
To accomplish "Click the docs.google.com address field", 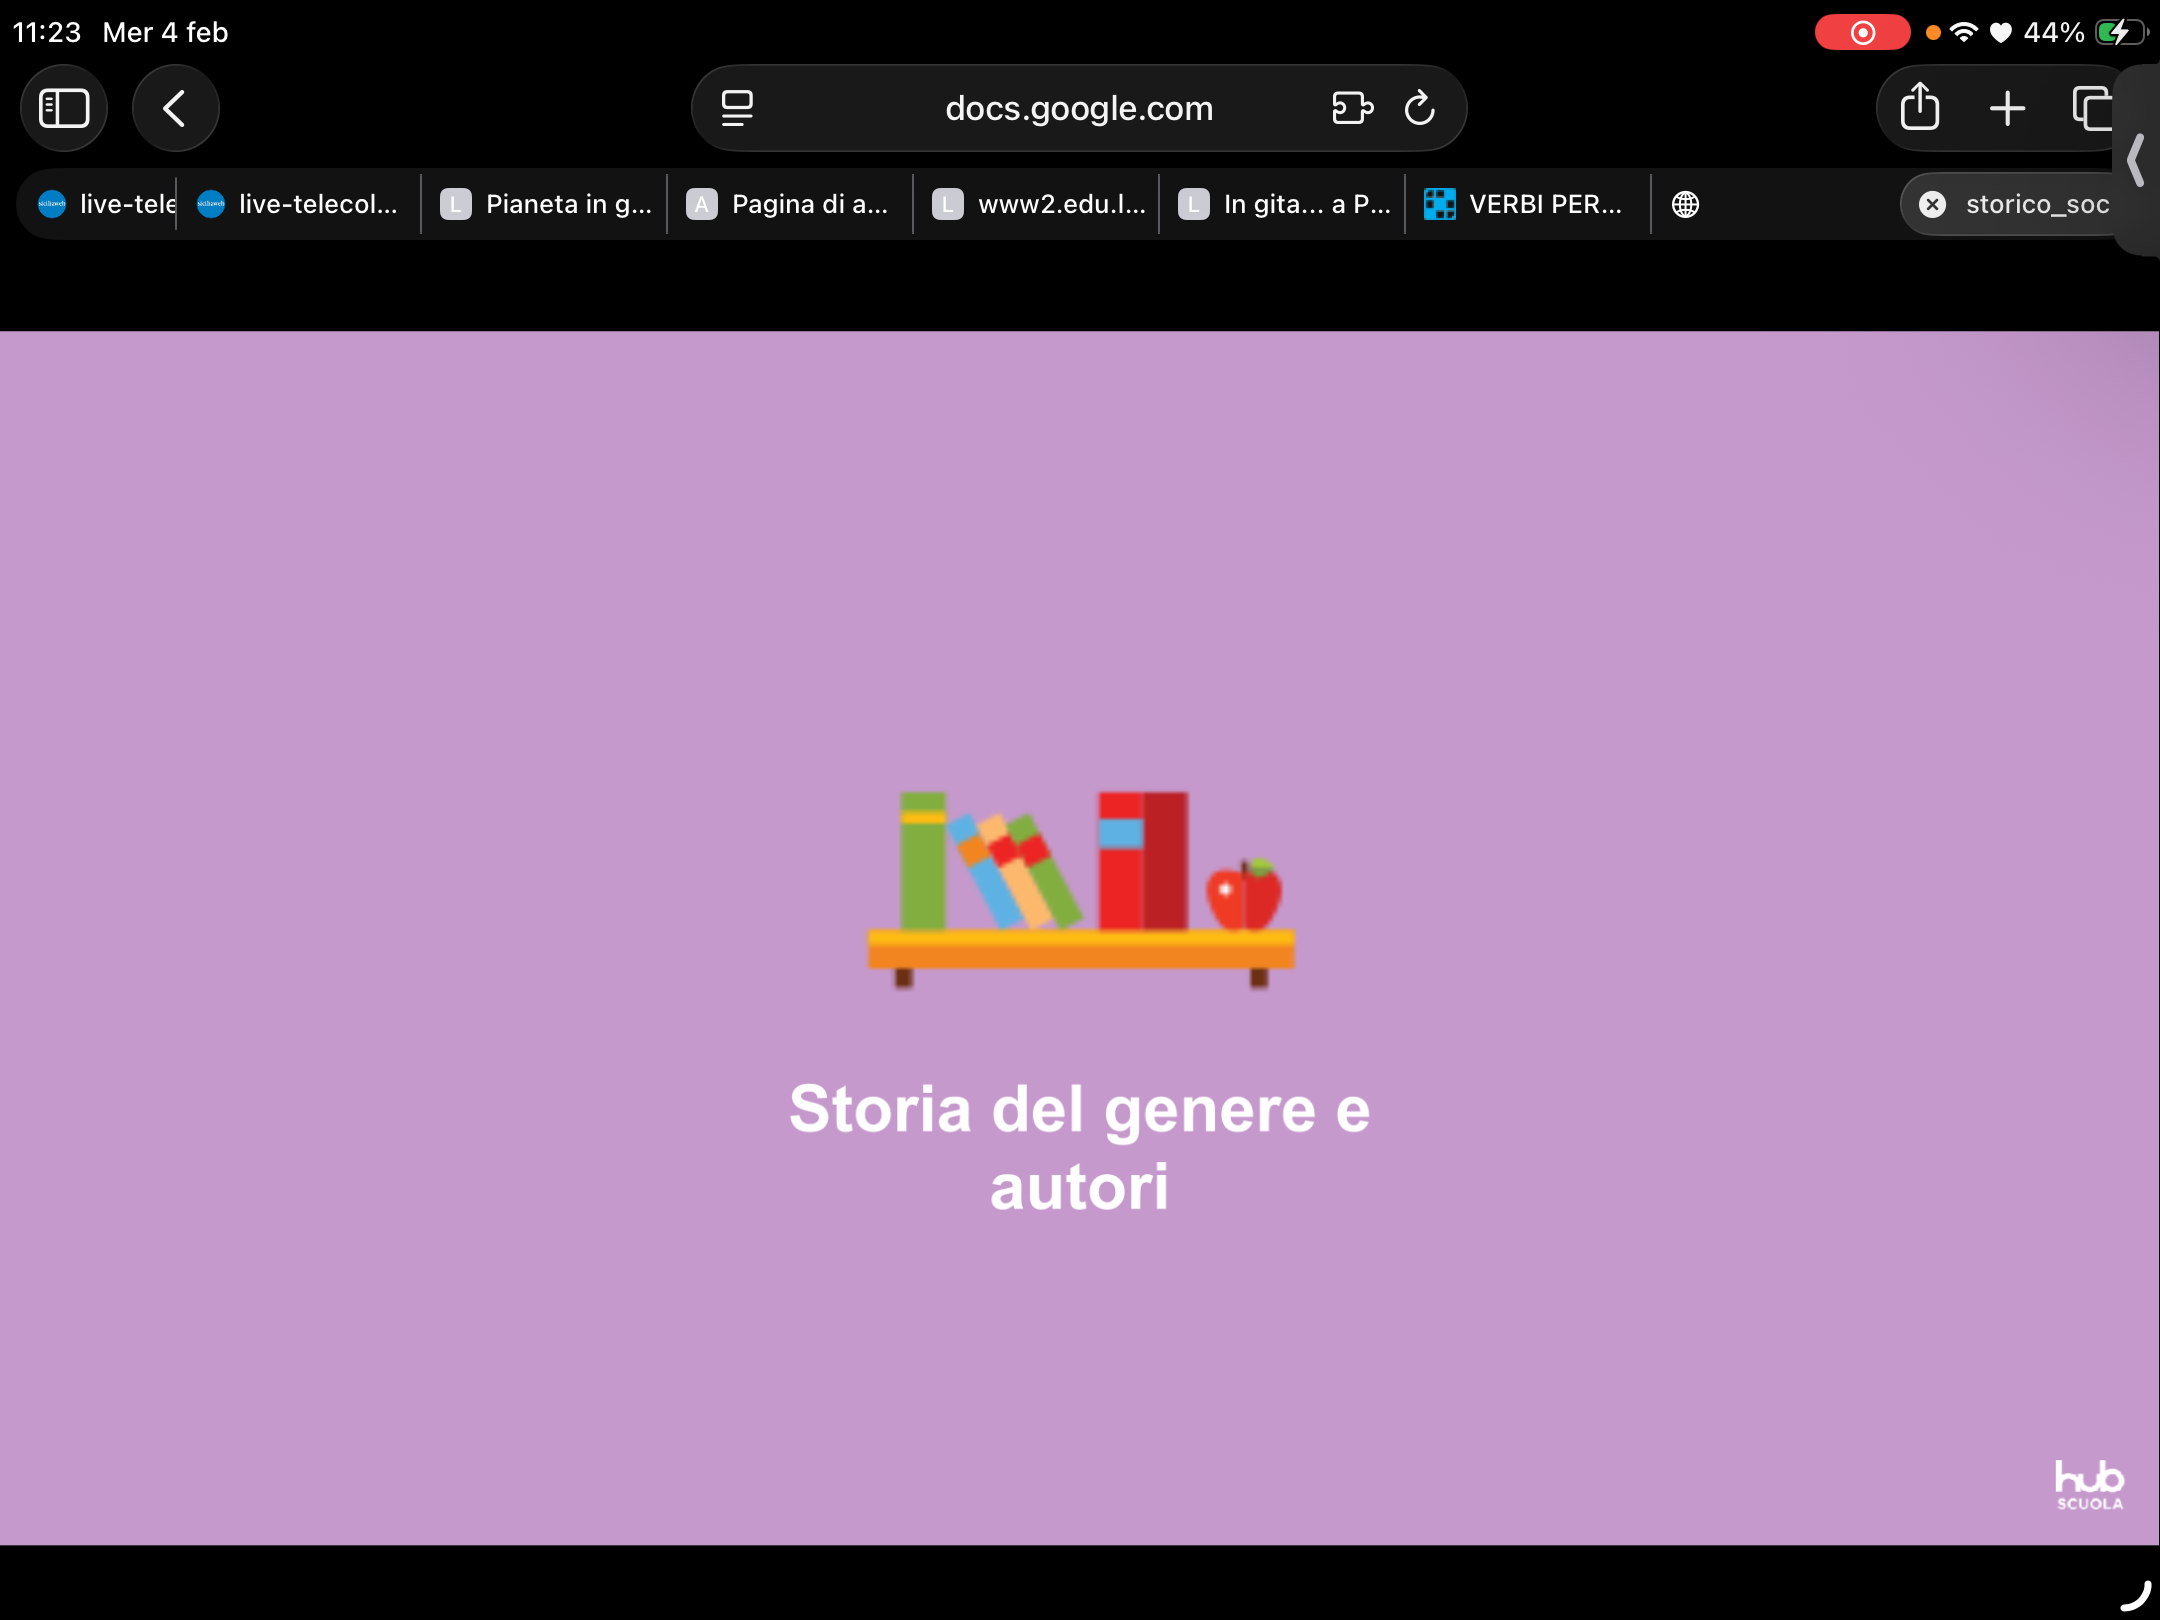I will coord(1078,108).
